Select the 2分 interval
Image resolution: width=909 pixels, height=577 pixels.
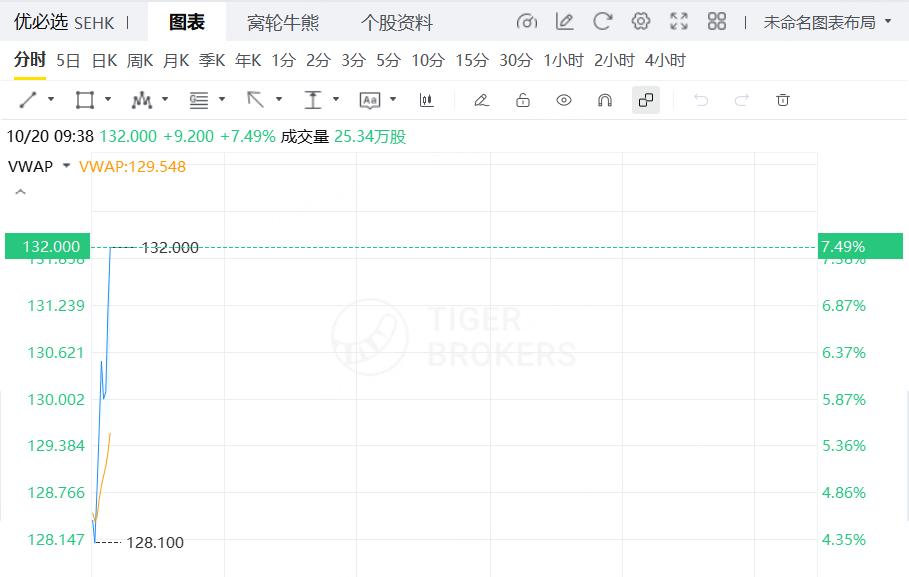(x=319, y=60)
